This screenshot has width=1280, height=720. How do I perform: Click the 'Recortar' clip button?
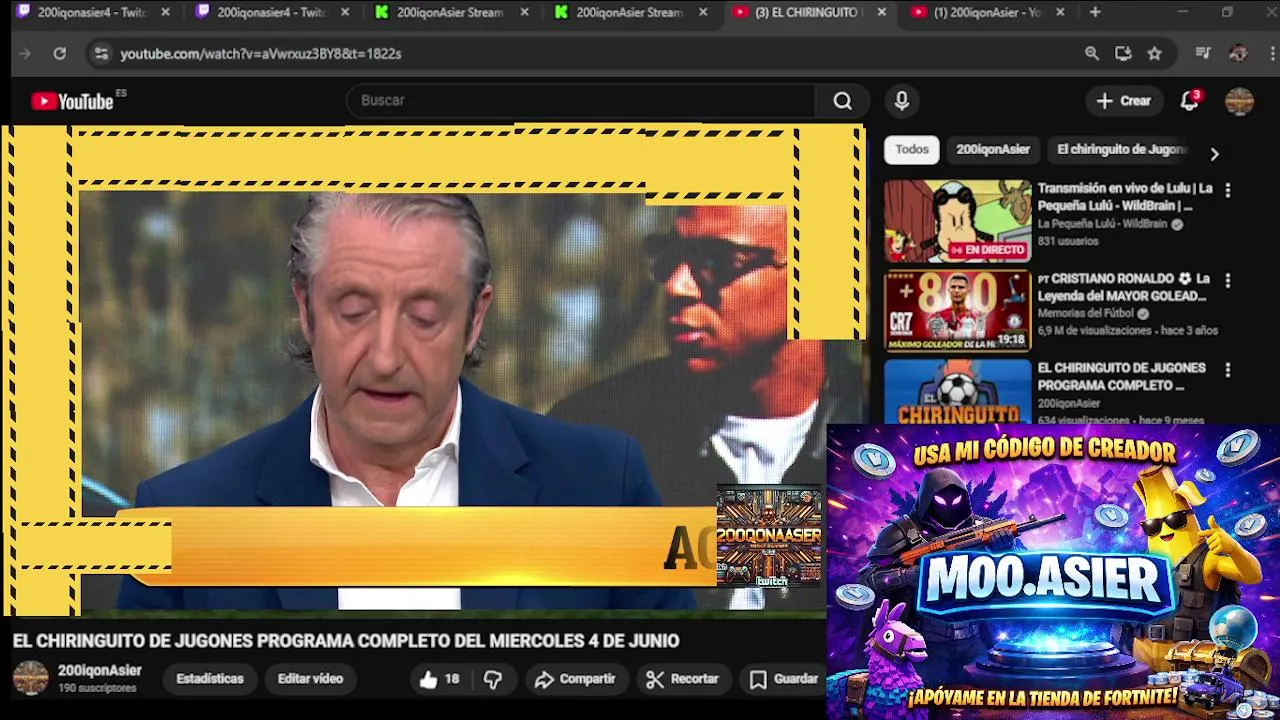682,679
